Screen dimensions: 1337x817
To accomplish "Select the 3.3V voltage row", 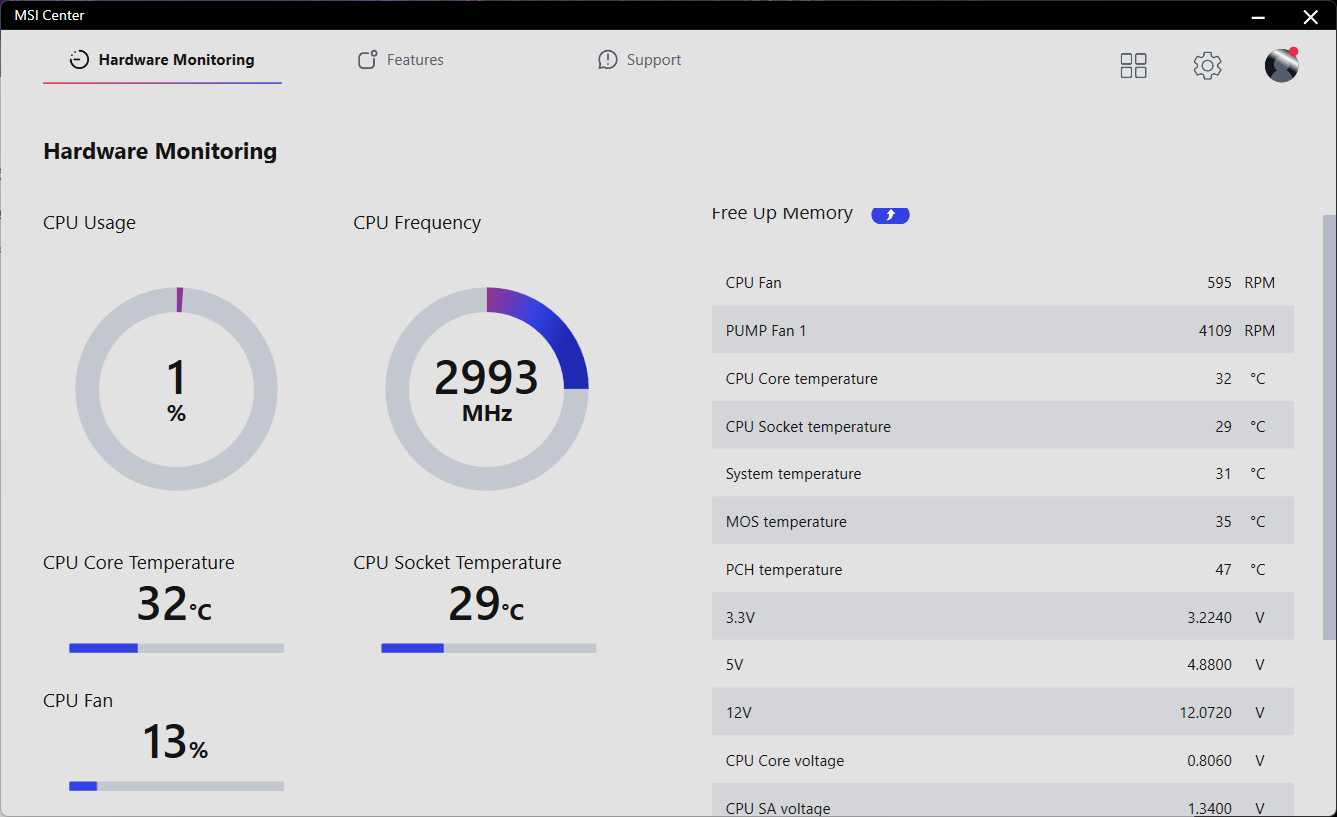I will (x=1003, y=617).
